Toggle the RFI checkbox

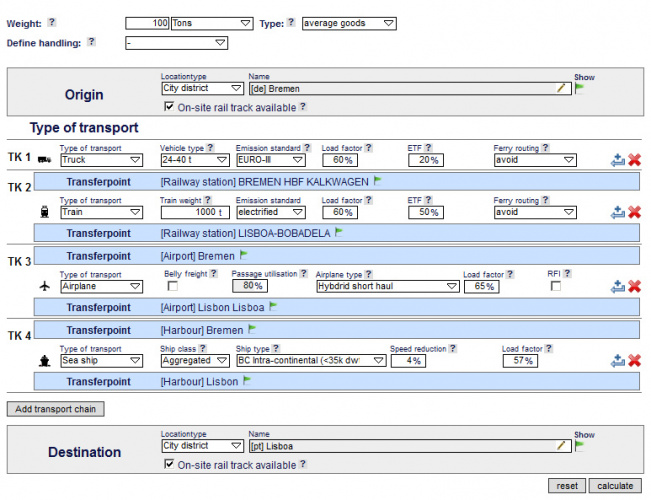click(555, 286)
